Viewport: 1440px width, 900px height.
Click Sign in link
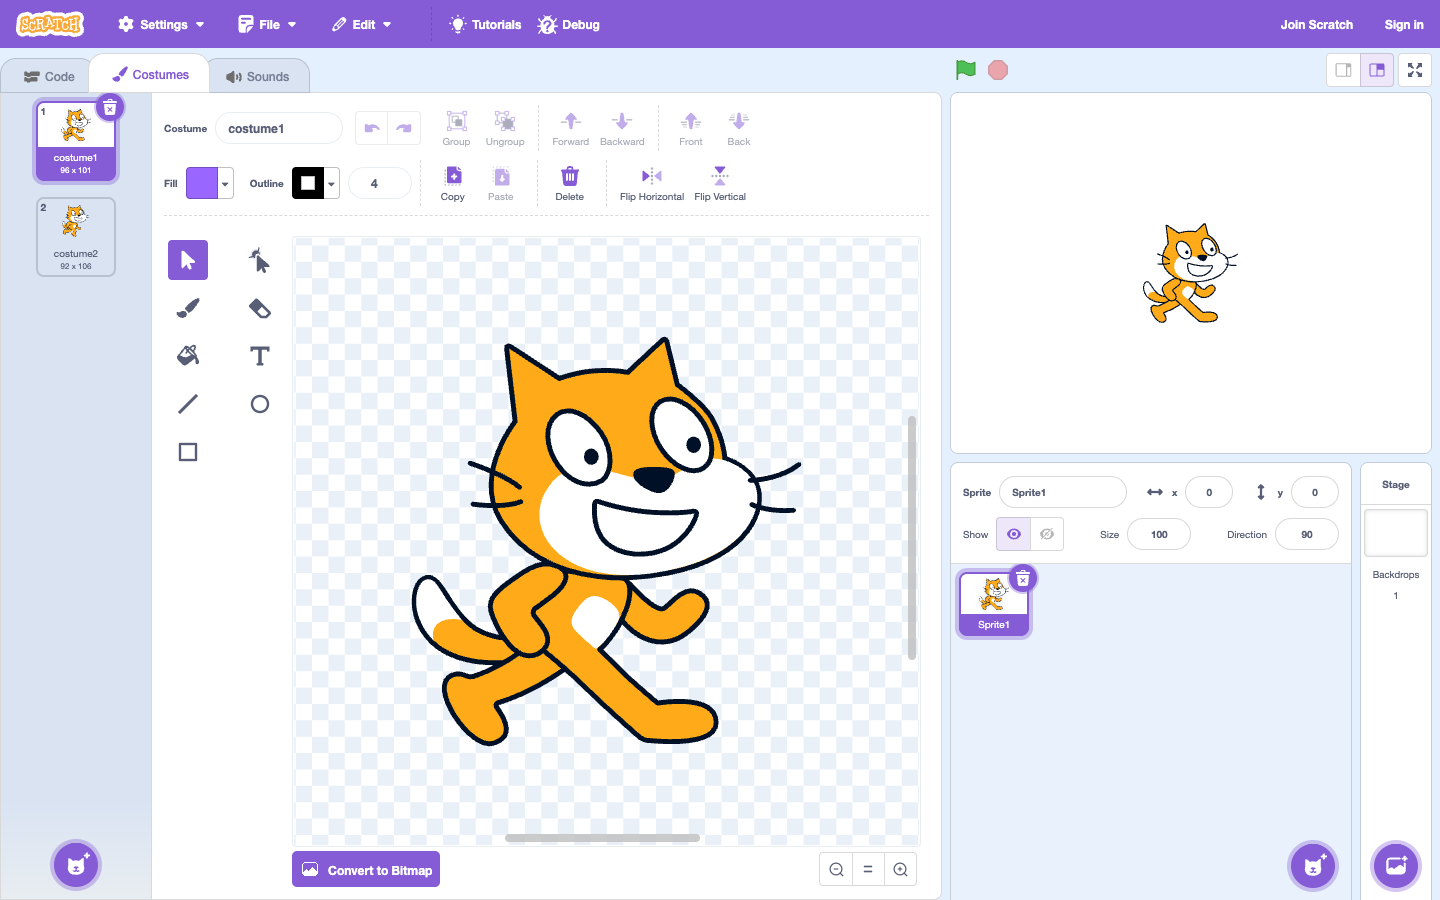pyautogui.click(x=1404, y=24)
